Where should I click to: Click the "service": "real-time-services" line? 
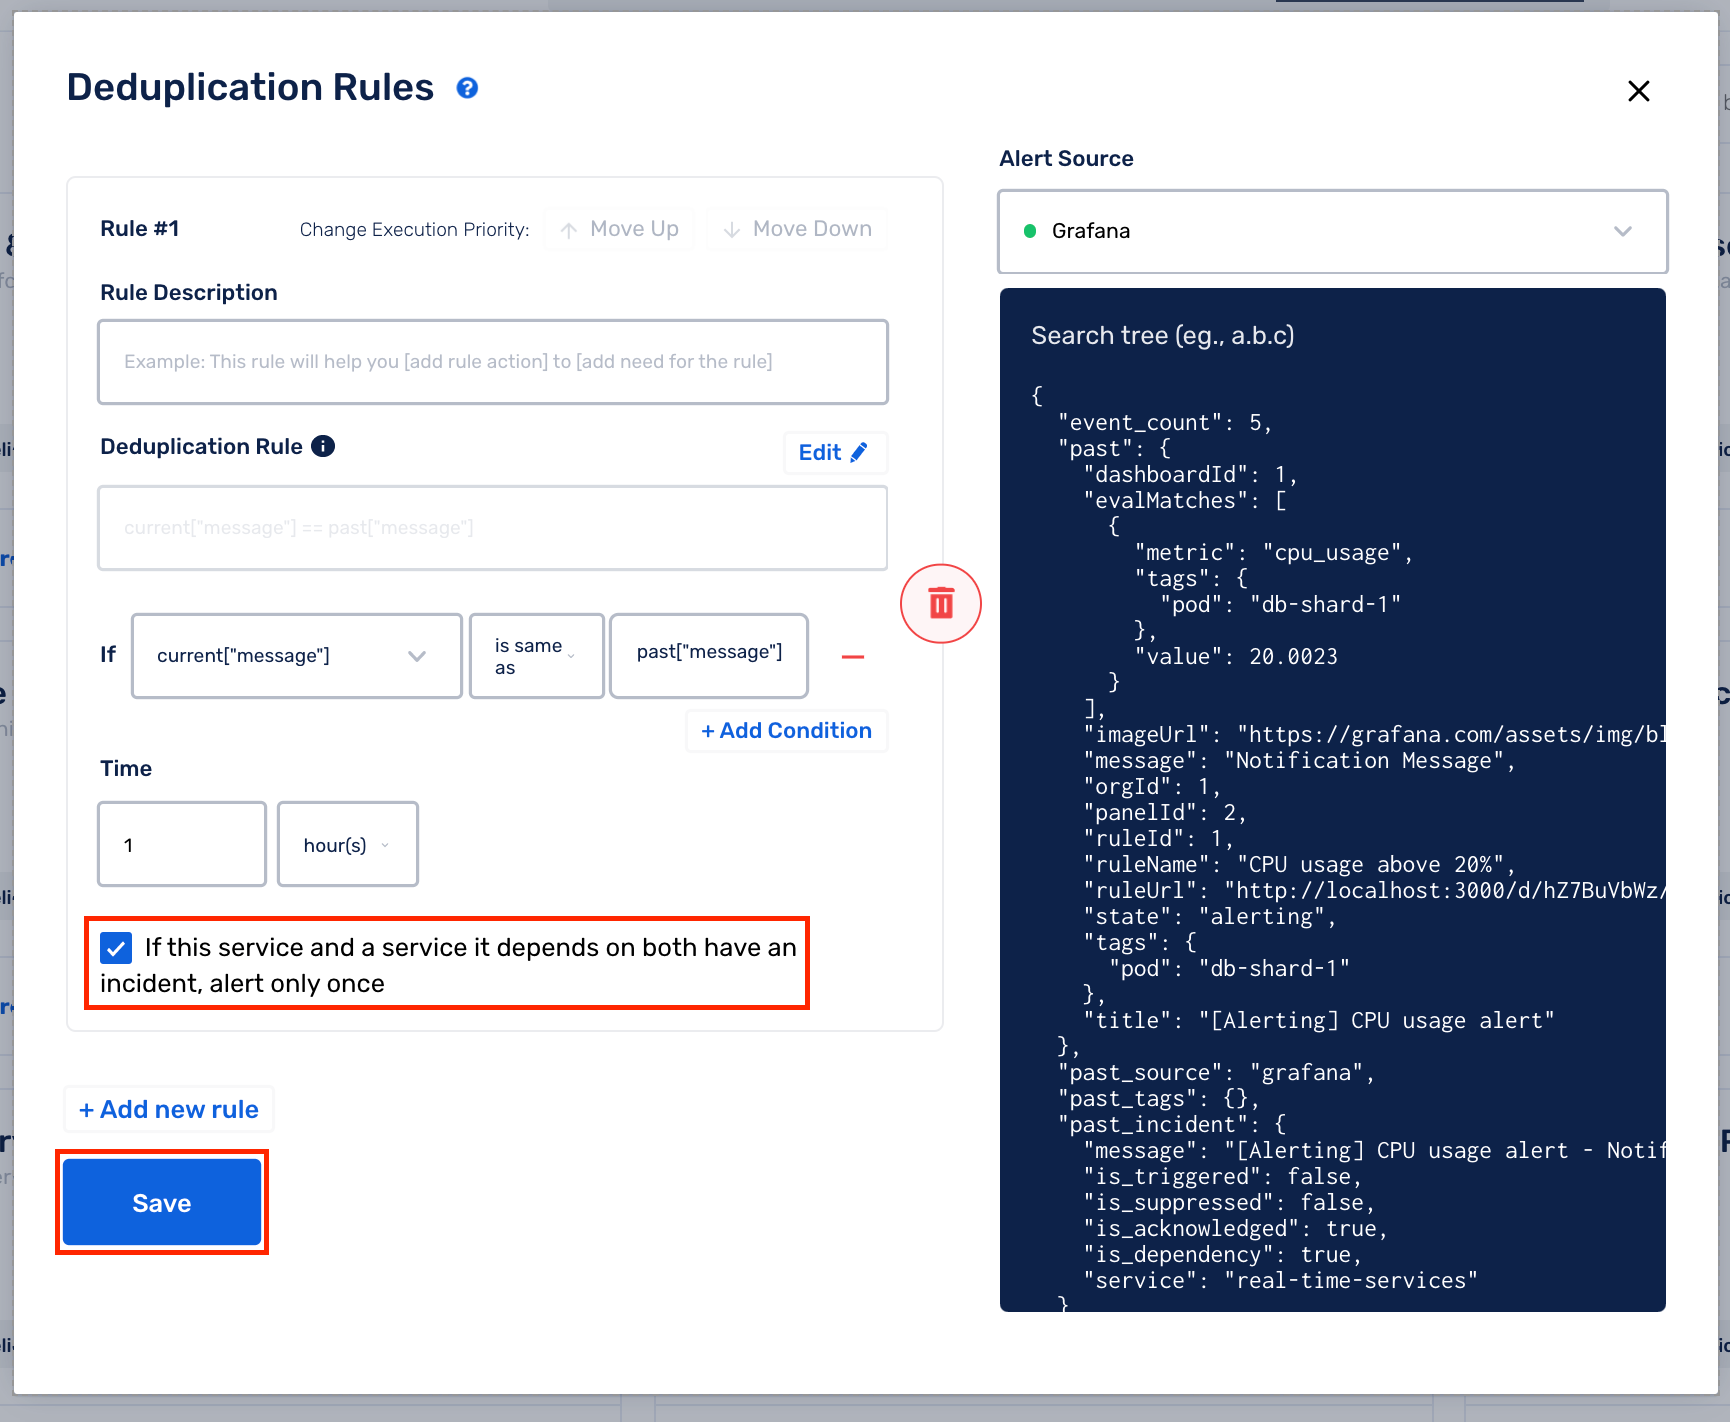tap(1280, 1281)
